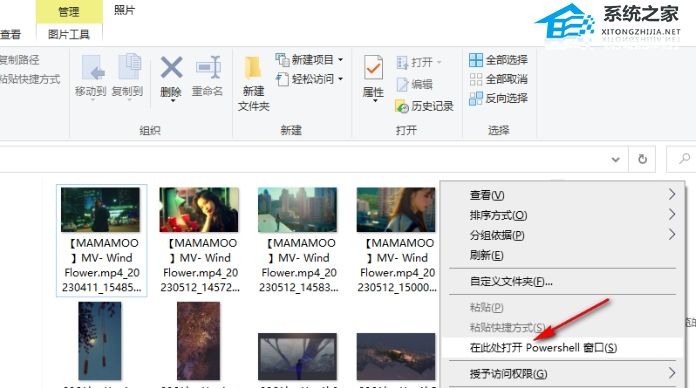Image resolution: width=696 pixels, height=388 pixels.
Task: Open the 新建项目 dropdown arrow
Action: pyautogui.click(x=340, y=59)
